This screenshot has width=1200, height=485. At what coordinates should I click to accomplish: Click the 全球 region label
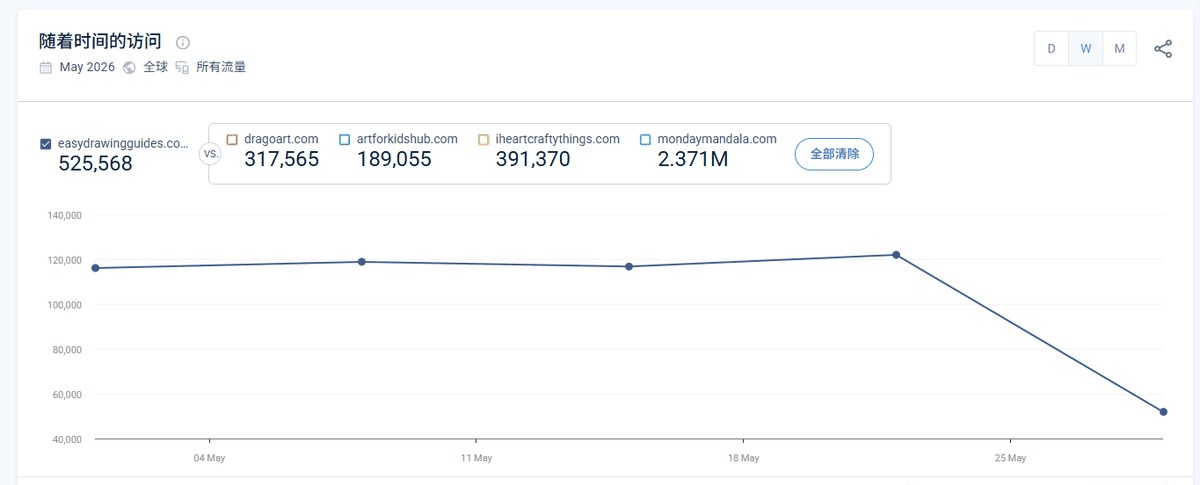(x=155, y=68)
